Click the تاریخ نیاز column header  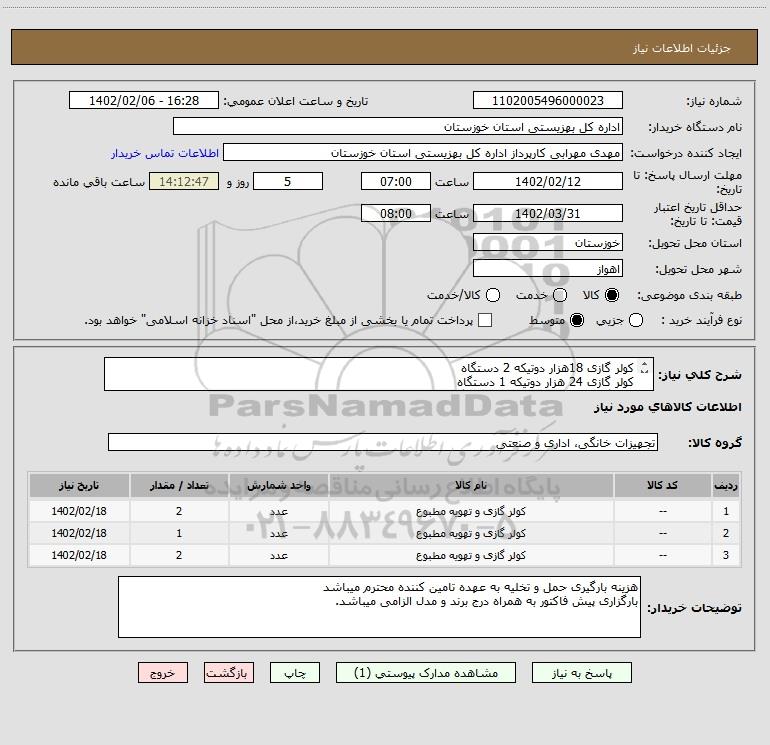[79, 486]
